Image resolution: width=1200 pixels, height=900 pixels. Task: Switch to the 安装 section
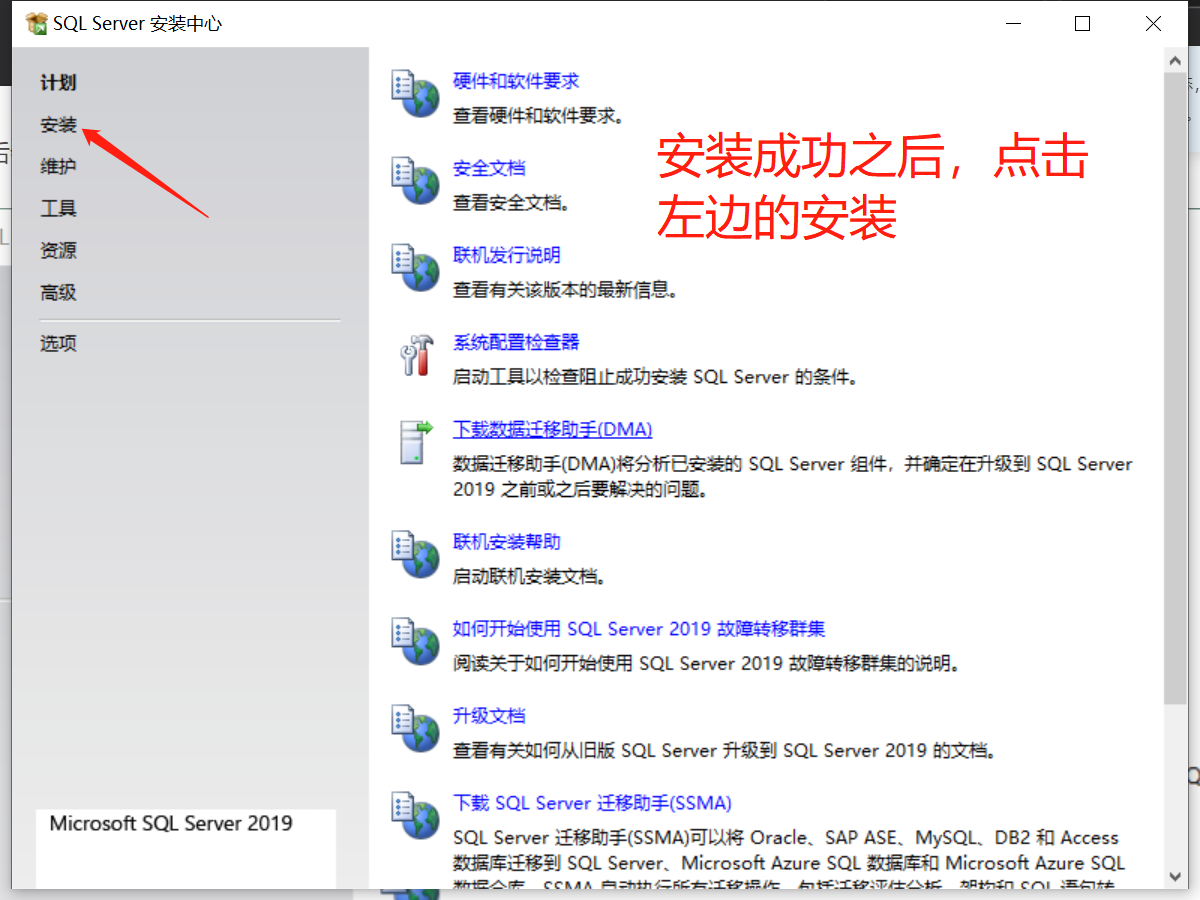point(58,125)
